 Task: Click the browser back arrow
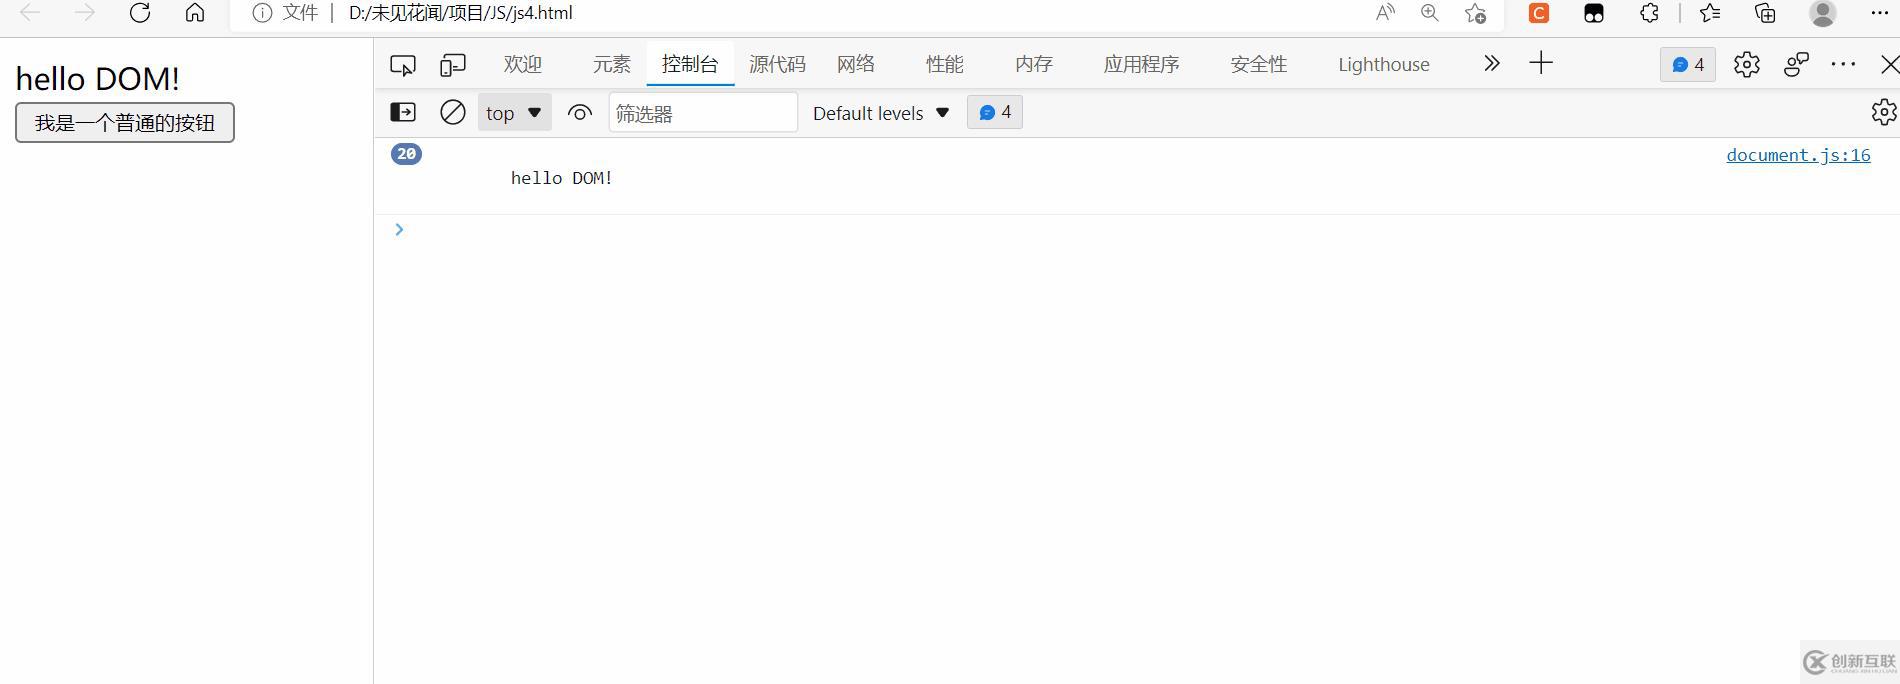30,13
